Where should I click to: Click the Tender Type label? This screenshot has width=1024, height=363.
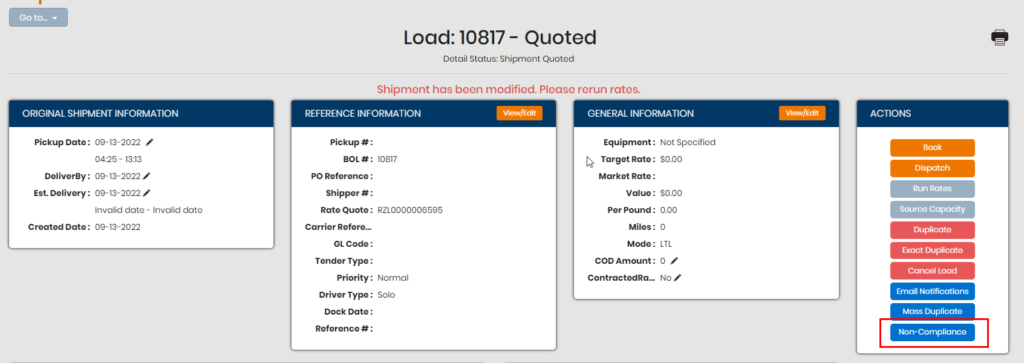344,260
